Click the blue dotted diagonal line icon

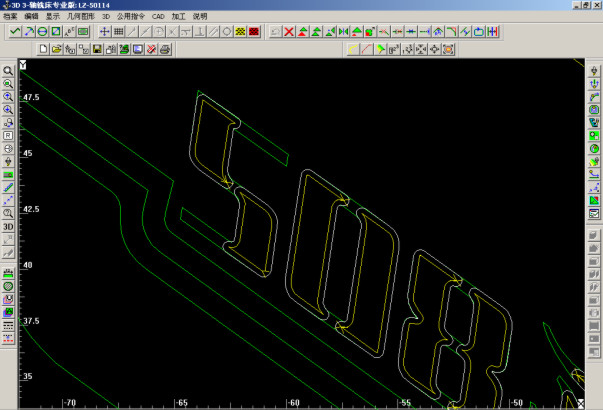pos(8,200)
